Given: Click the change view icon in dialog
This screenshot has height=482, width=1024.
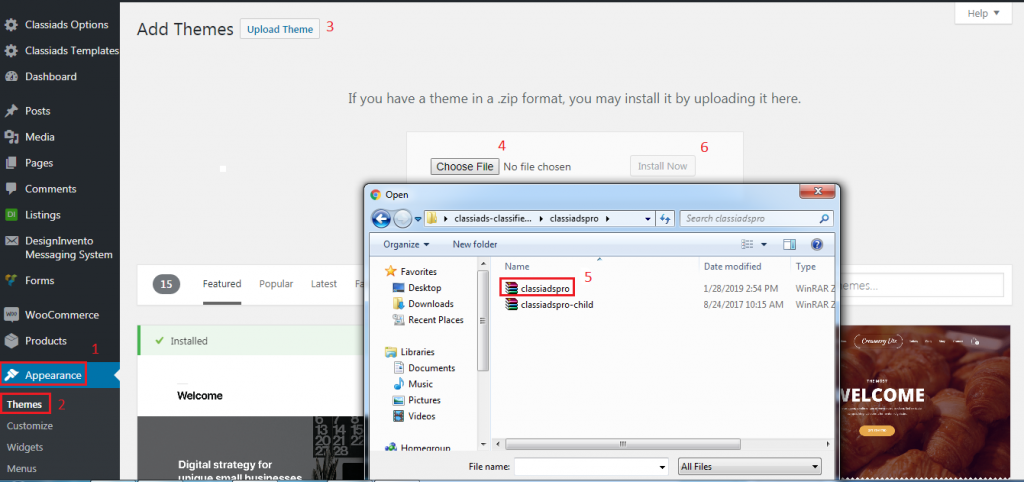Looking at the screenshot, I should (x=748, y=244).
